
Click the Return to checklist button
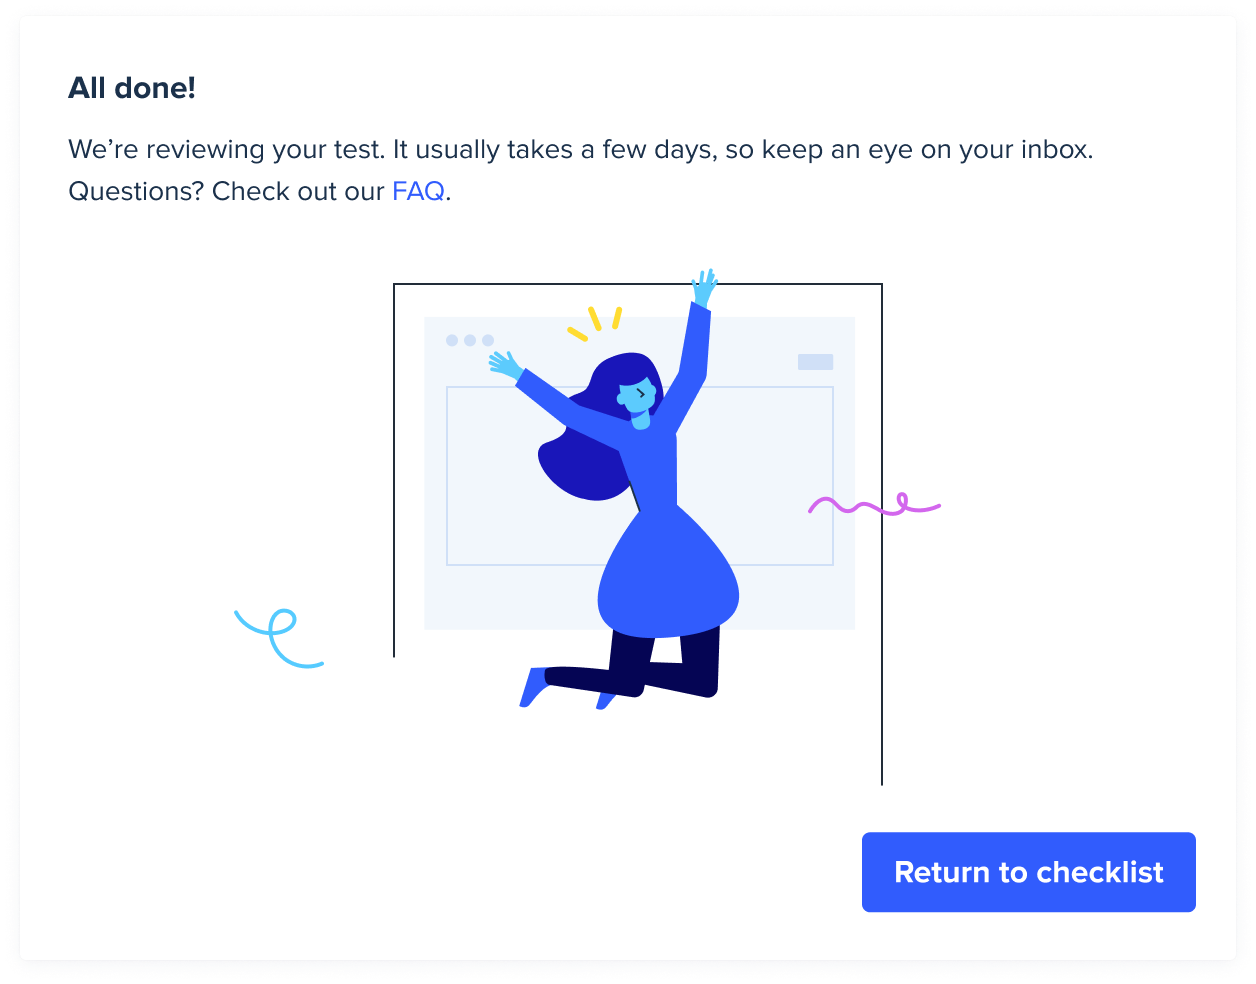tap(1028, 872)
